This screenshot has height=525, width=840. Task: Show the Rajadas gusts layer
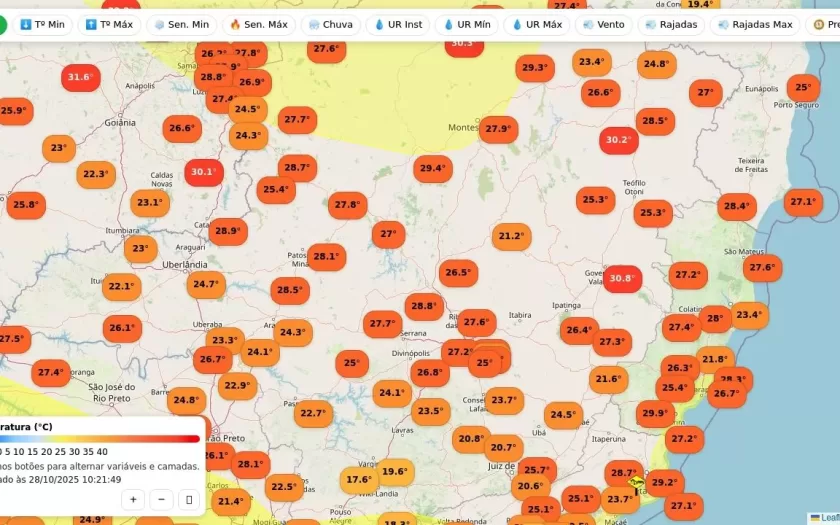point(672,24)
